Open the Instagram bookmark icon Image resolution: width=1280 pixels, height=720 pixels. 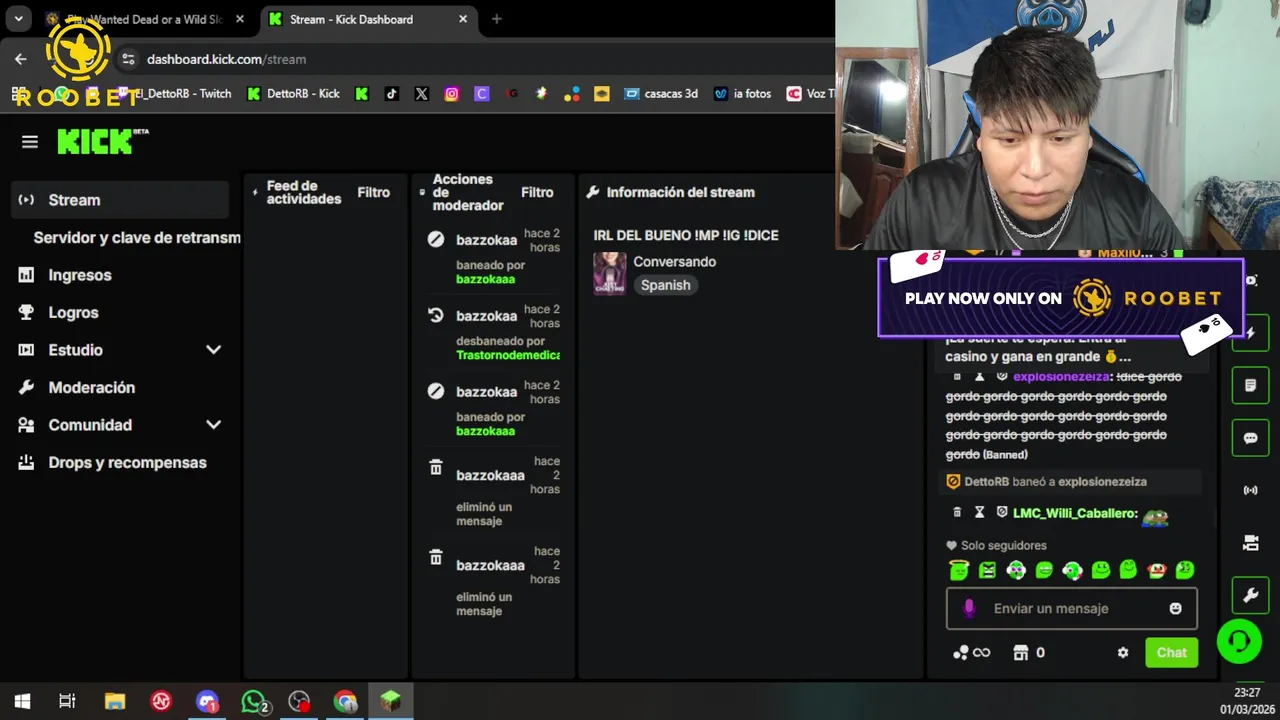click(x=451, y=93)
